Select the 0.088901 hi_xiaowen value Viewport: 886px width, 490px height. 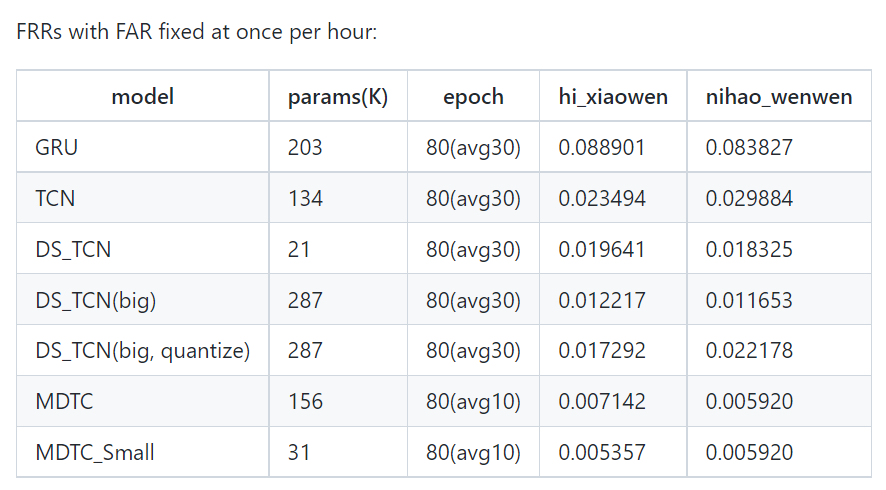click(602, 148)
